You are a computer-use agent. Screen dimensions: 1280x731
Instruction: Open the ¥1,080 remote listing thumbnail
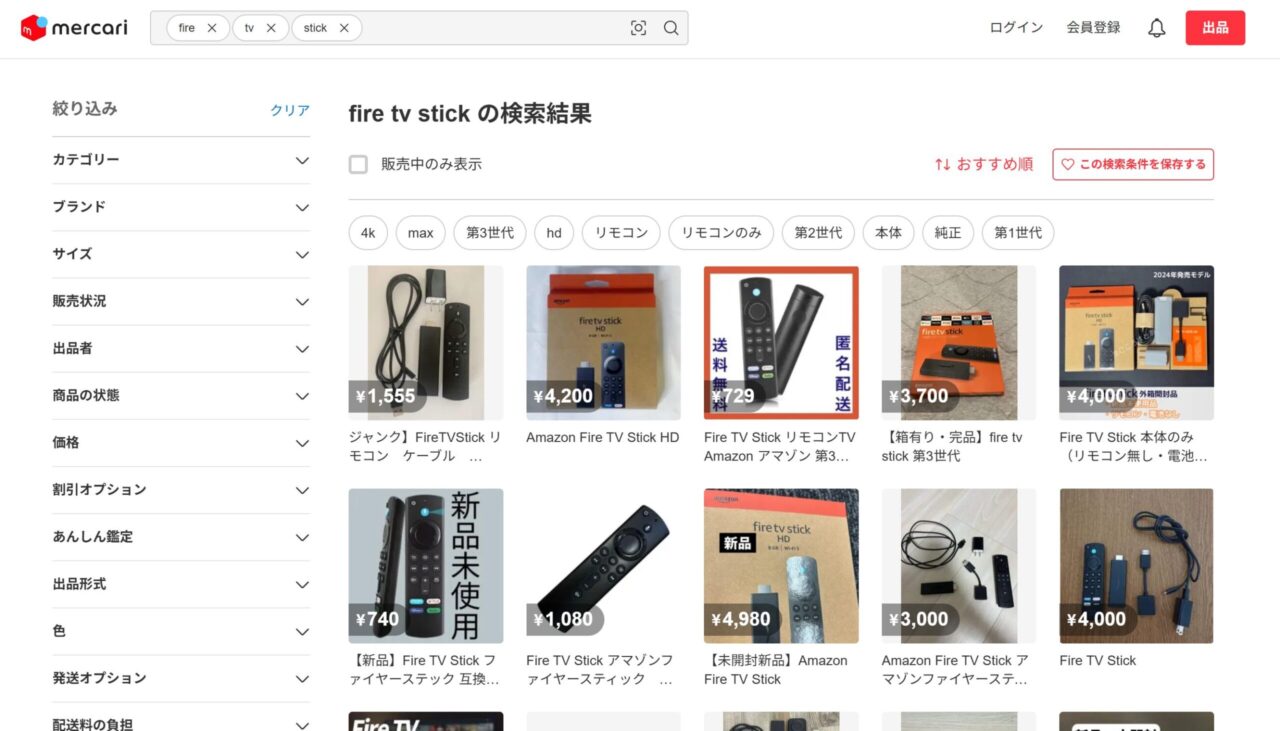603,566
